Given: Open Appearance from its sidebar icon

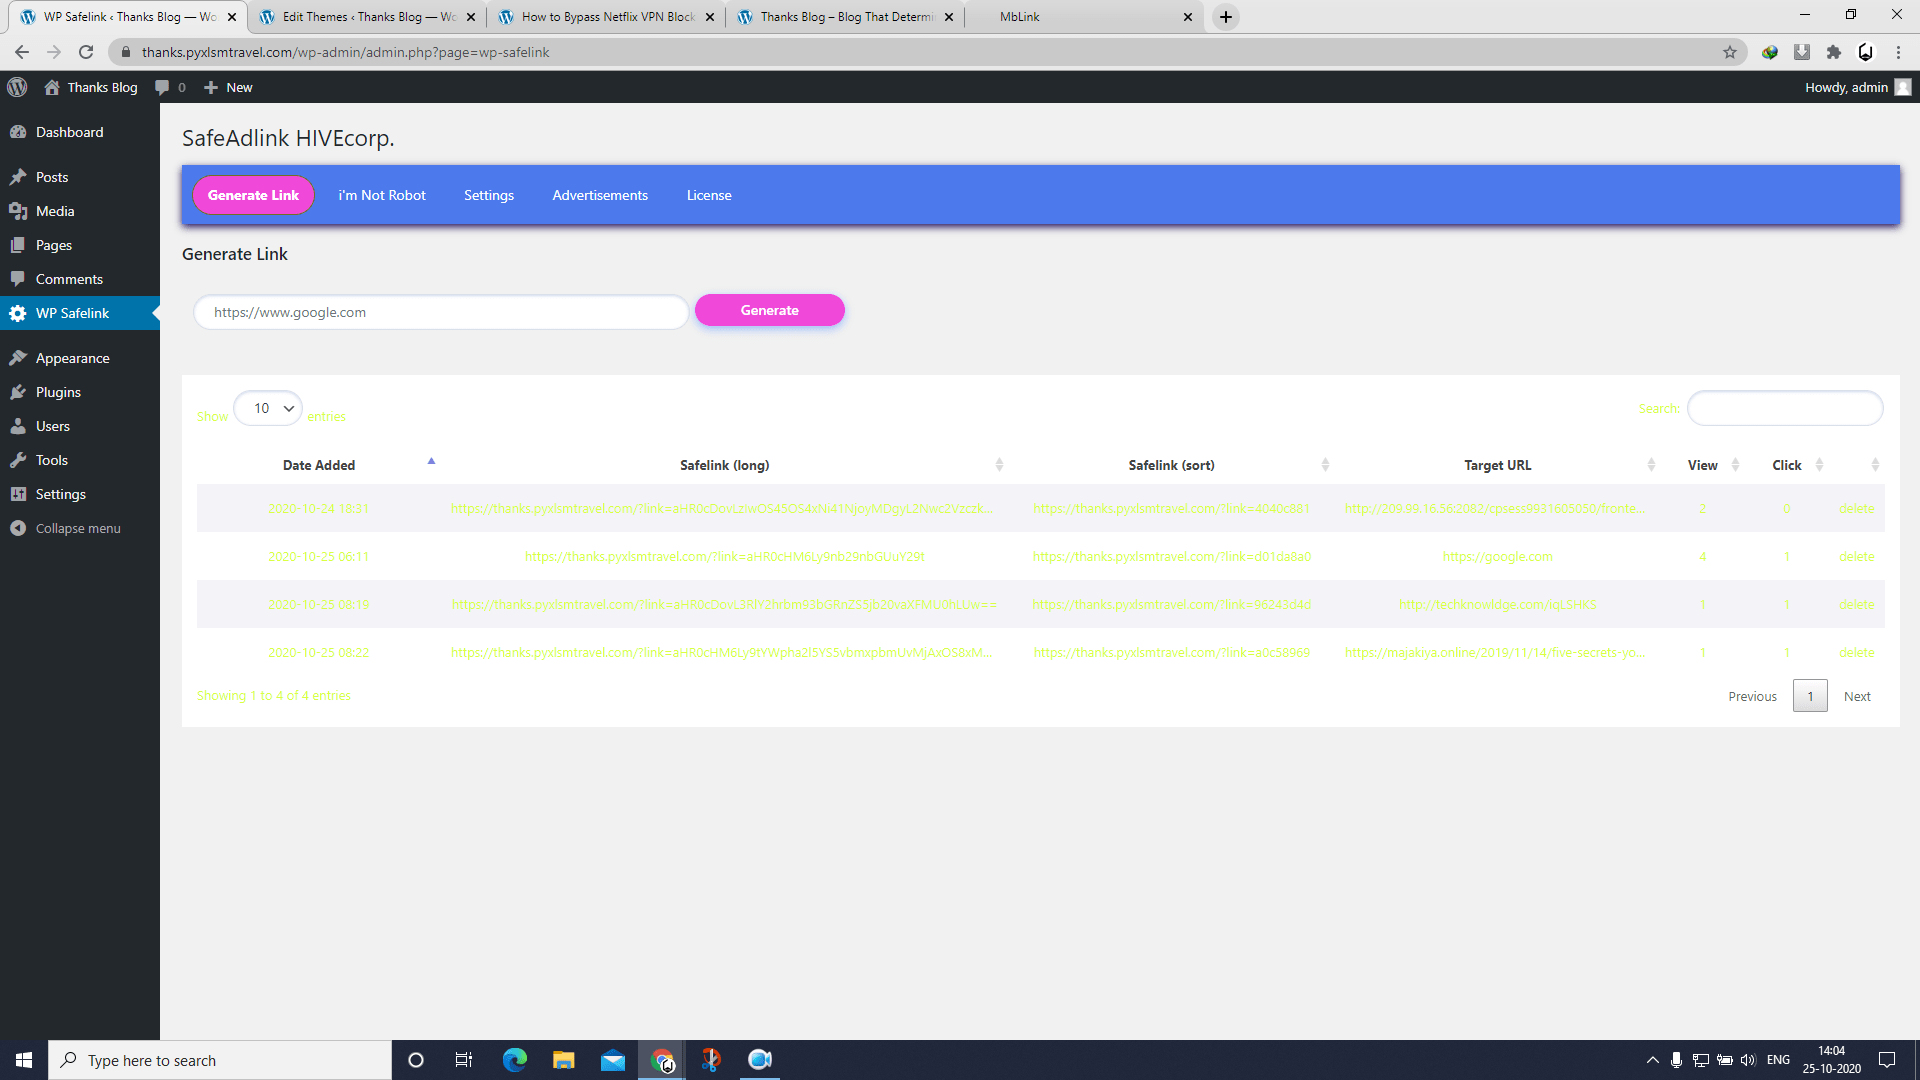Looking at the screenshot, I should pos(21,358).
